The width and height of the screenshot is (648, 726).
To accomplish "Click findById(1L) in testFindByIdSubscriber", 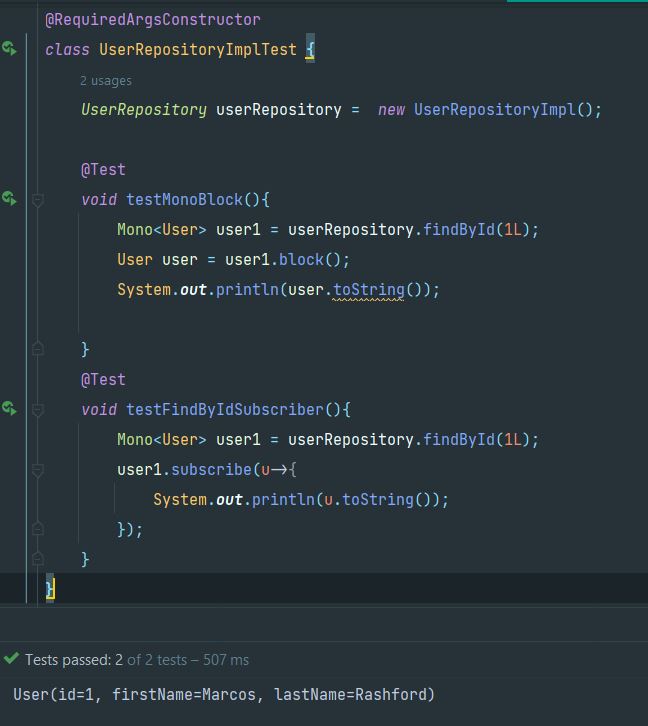I will click(x=477, y=439).
